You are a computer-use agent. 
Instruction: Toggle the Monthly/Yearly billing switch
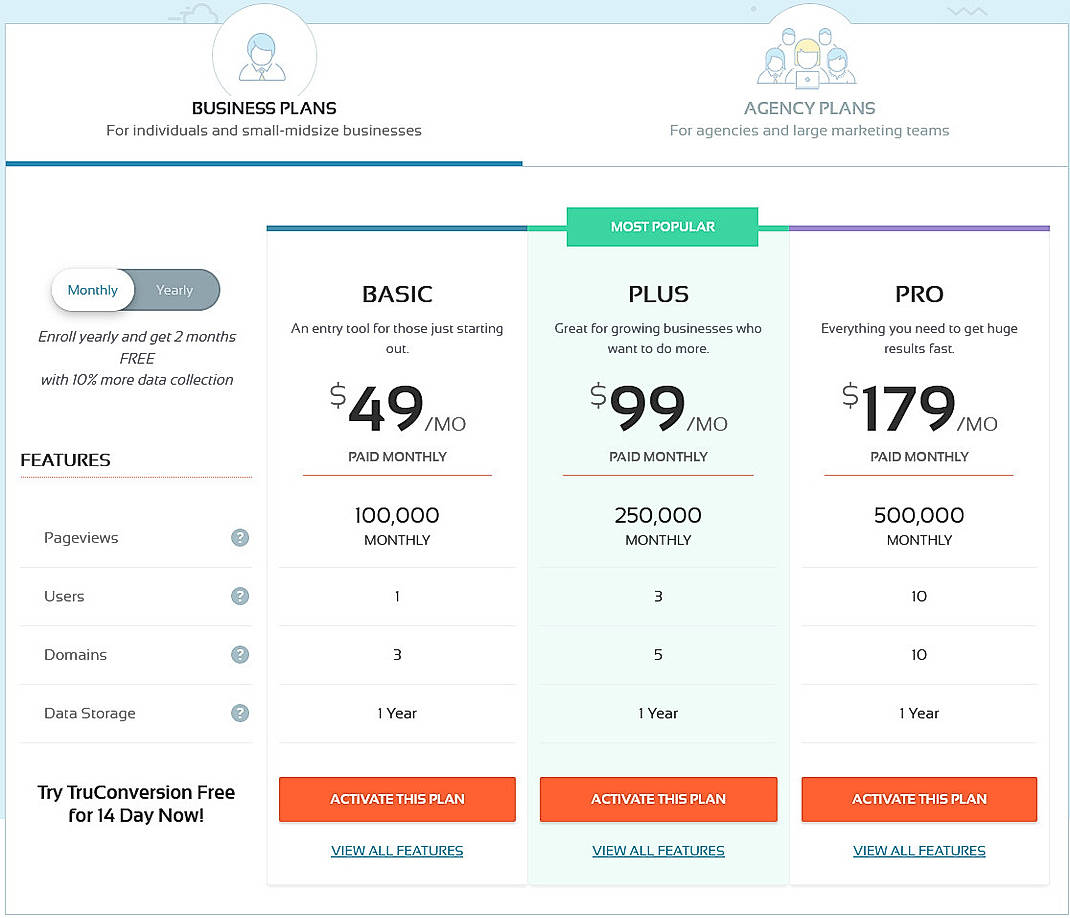[x=135, y=290]
